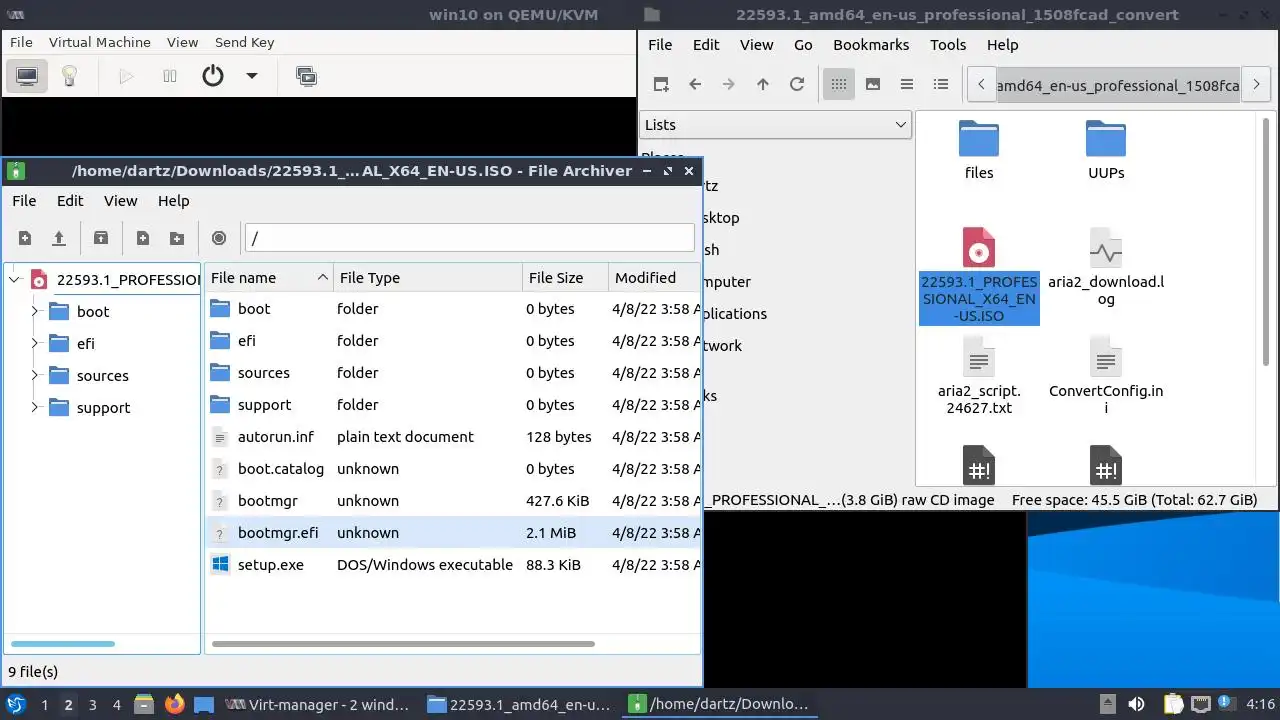1280x720 pixels.
Task: Show VM hardware details with lightbulb icon
Action: (x=69, y=76)
